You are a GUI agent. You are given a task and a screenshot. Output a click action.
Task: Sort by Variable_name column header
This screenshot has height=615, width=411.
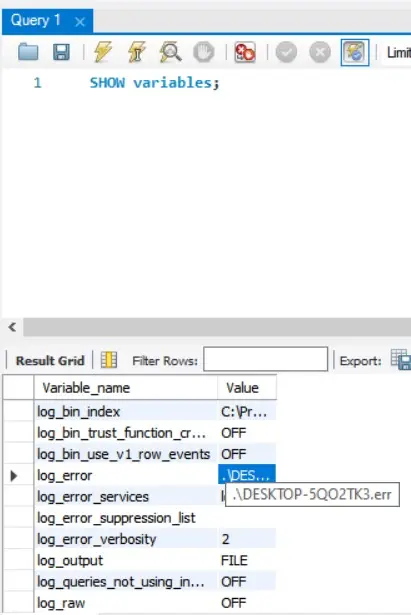pos(125,388)
